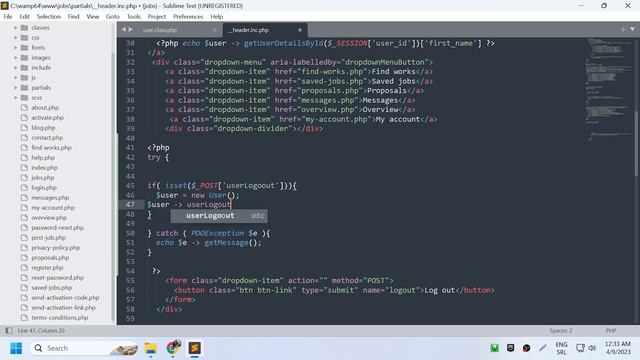
Task: Click the taskbar Search box
Action: click(84, 348)
